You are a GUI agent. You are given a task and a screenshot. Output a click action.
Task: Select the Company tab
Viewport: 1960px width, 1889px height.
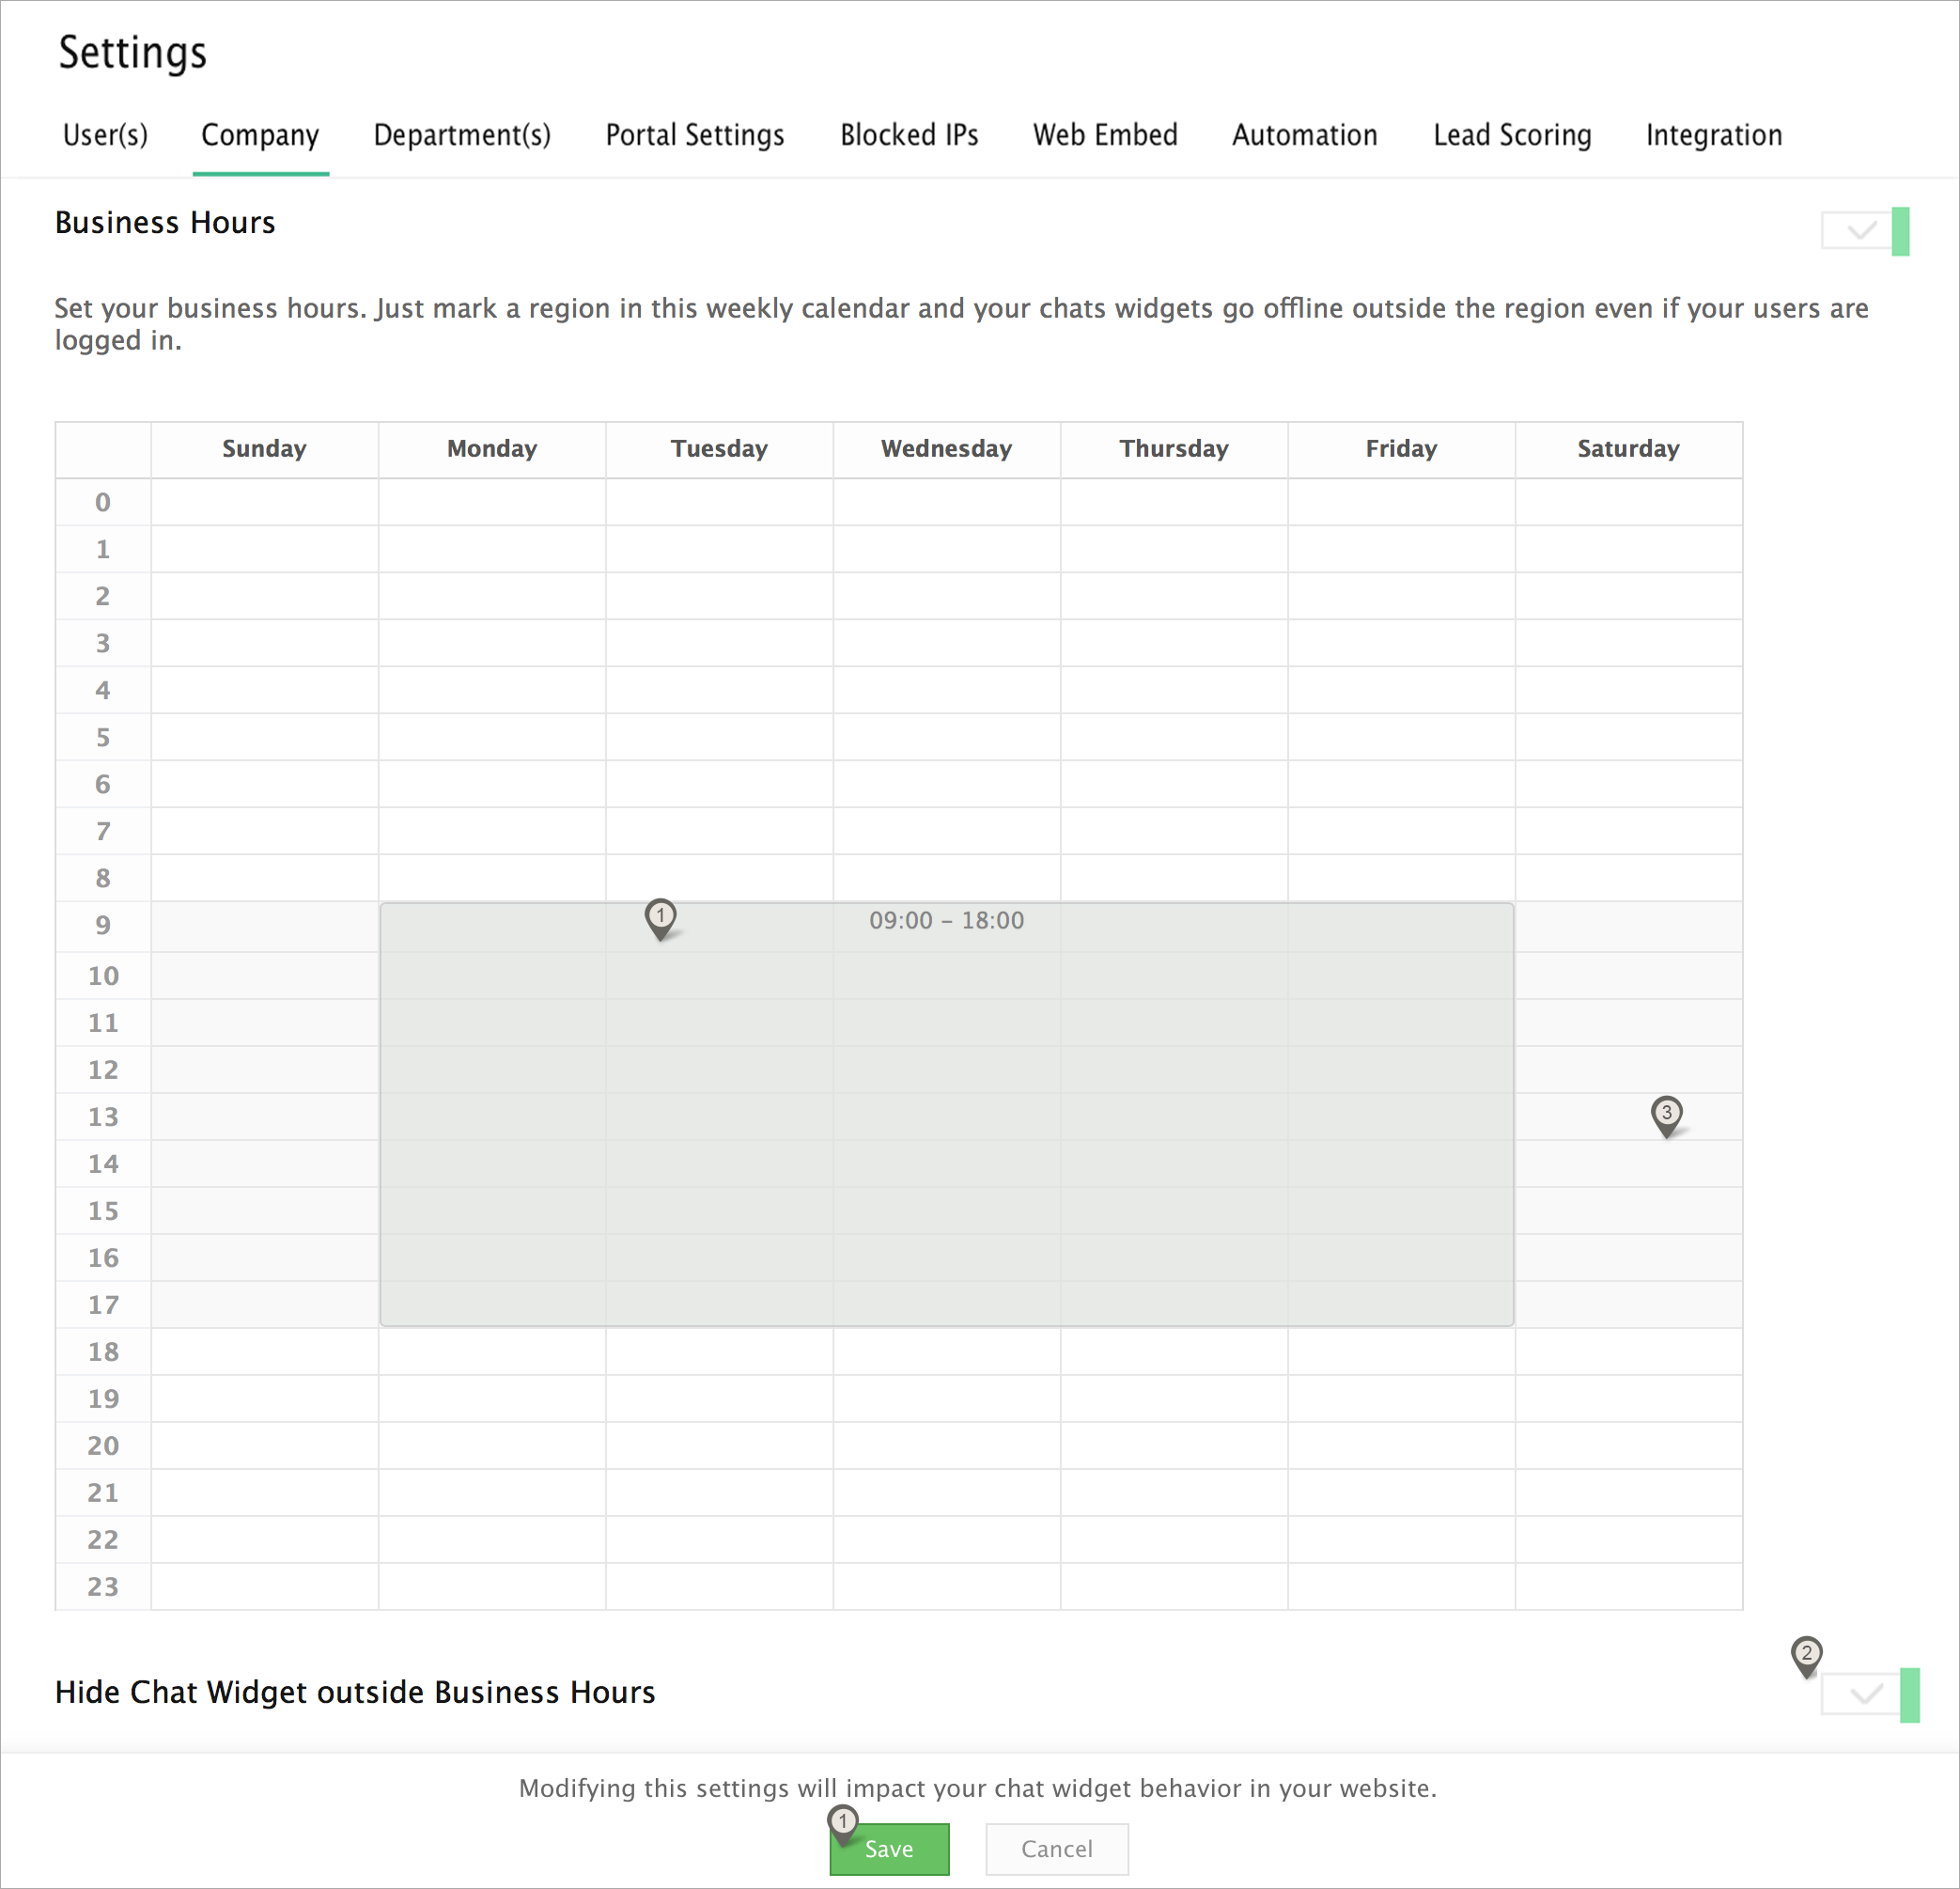click(x=260, y=135)
